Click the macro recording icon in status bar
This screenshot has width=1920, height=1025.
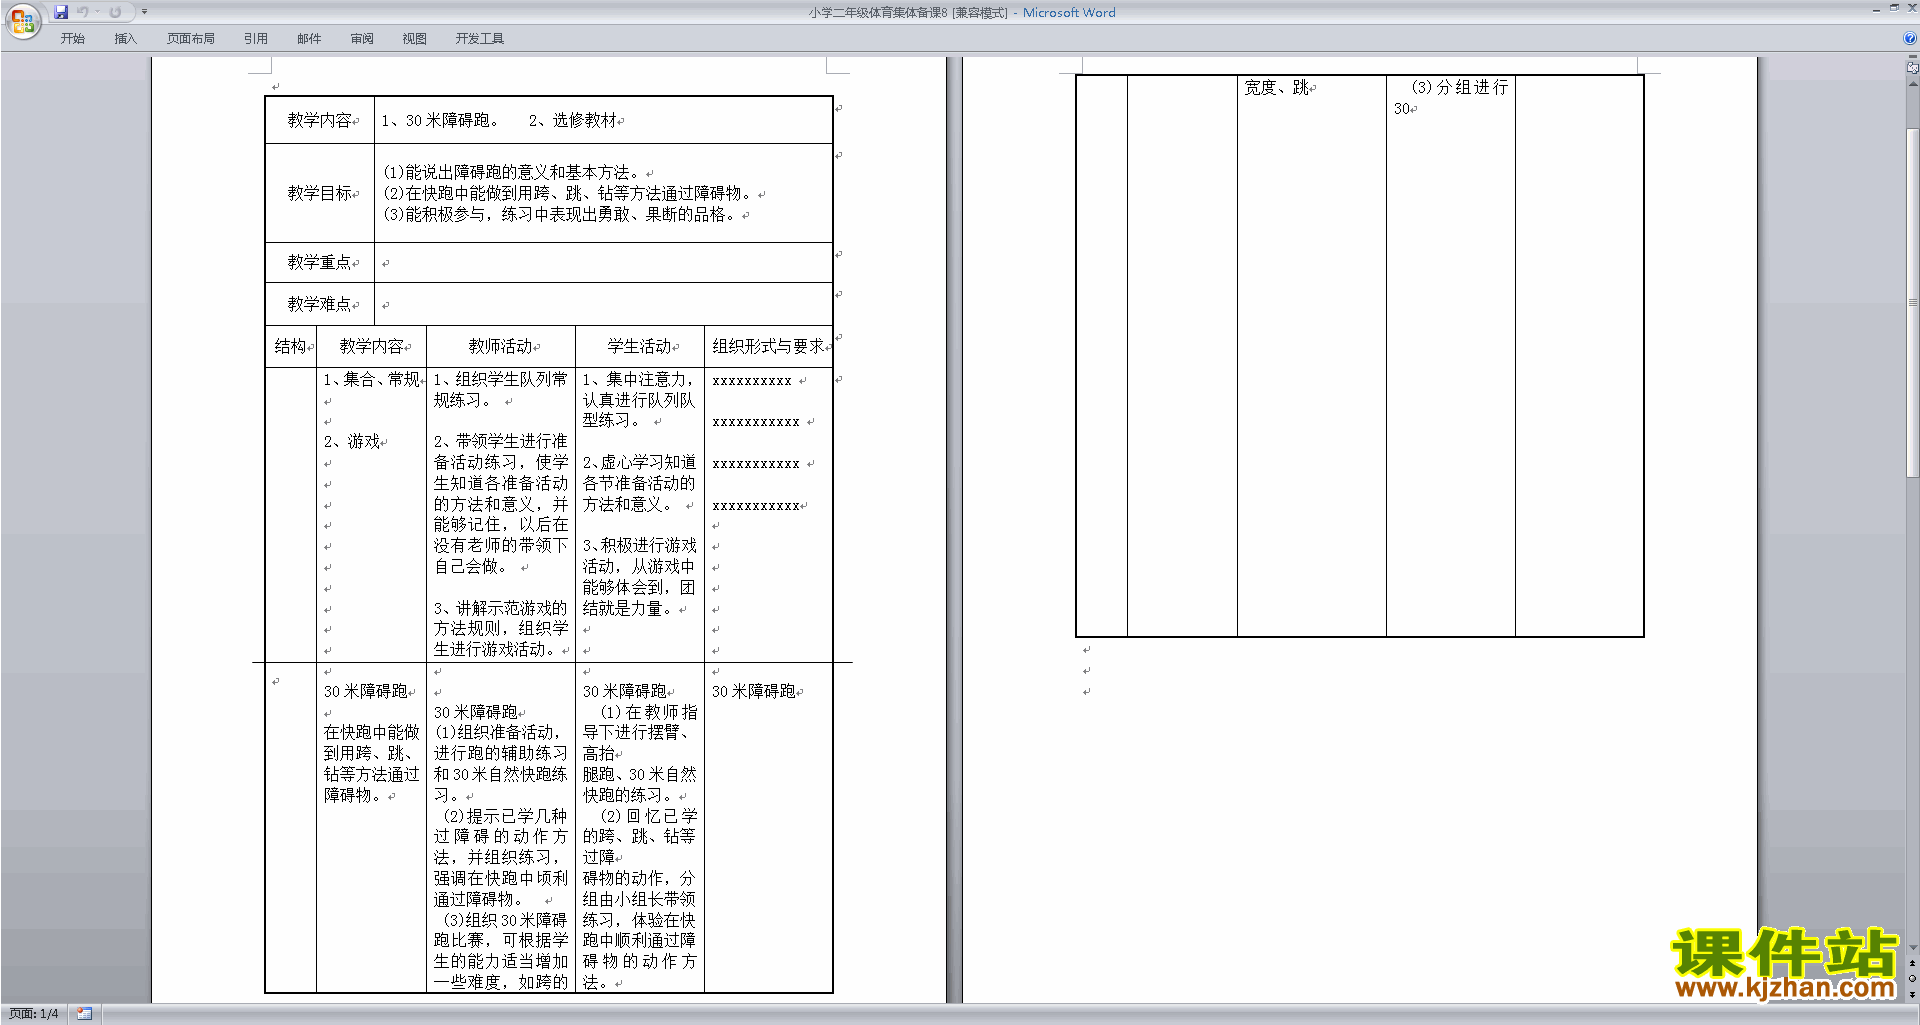click(x=85, y=1014)
